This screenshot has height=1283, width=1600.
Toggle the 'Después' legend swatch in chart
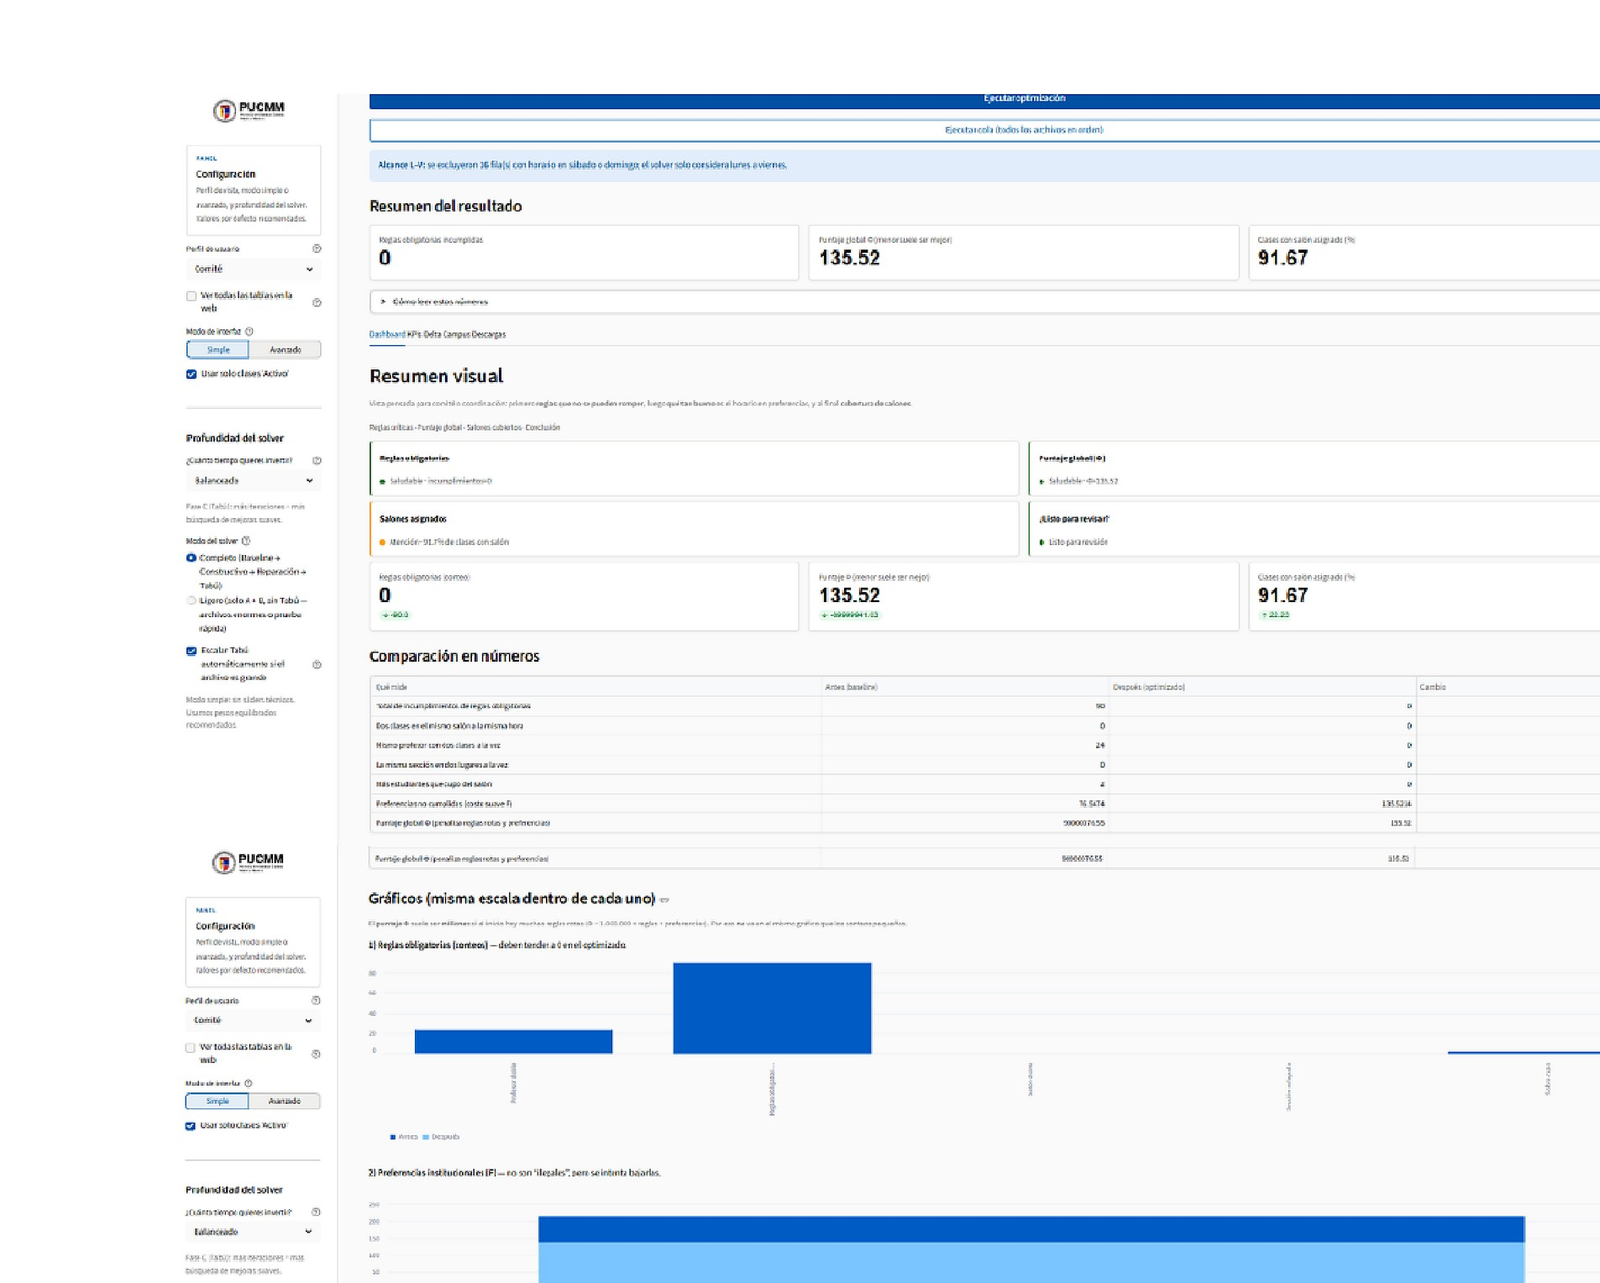coord(426,1137)
